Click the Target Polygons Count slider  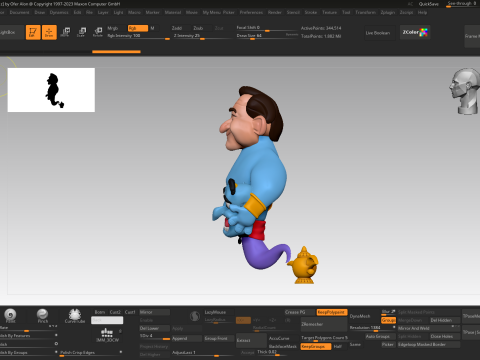(324, 338)
